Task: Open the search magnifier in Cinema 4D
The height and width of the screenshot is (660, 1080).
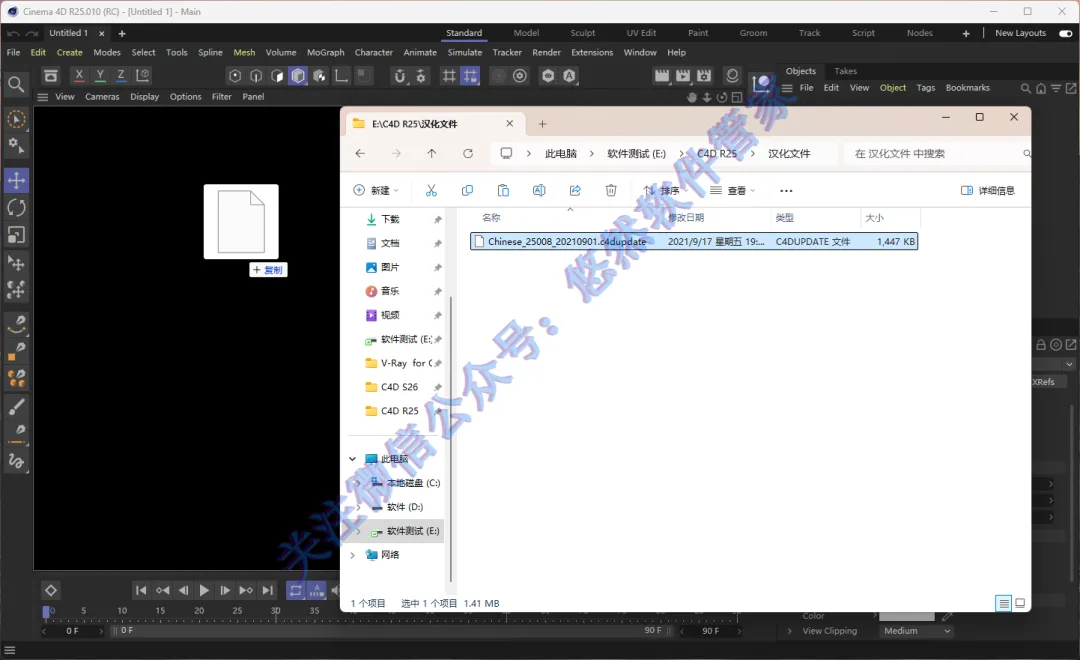Action: click(15, 84)
